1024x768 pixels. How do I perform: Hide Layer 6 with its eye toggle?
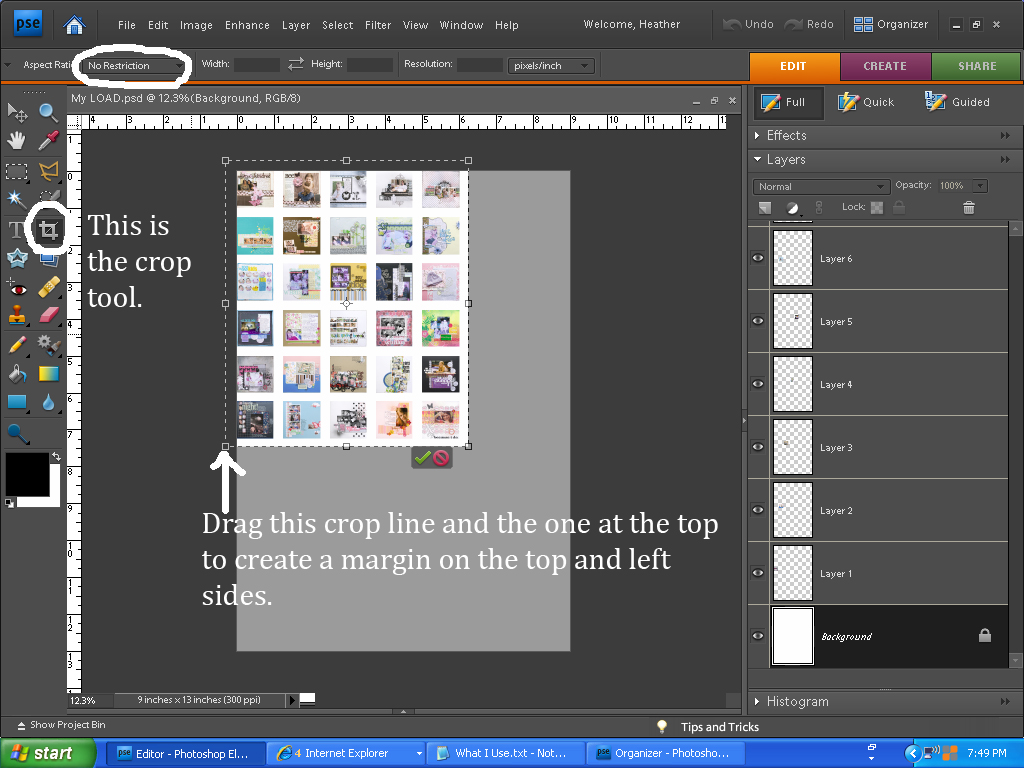click(x=758, y=258)
